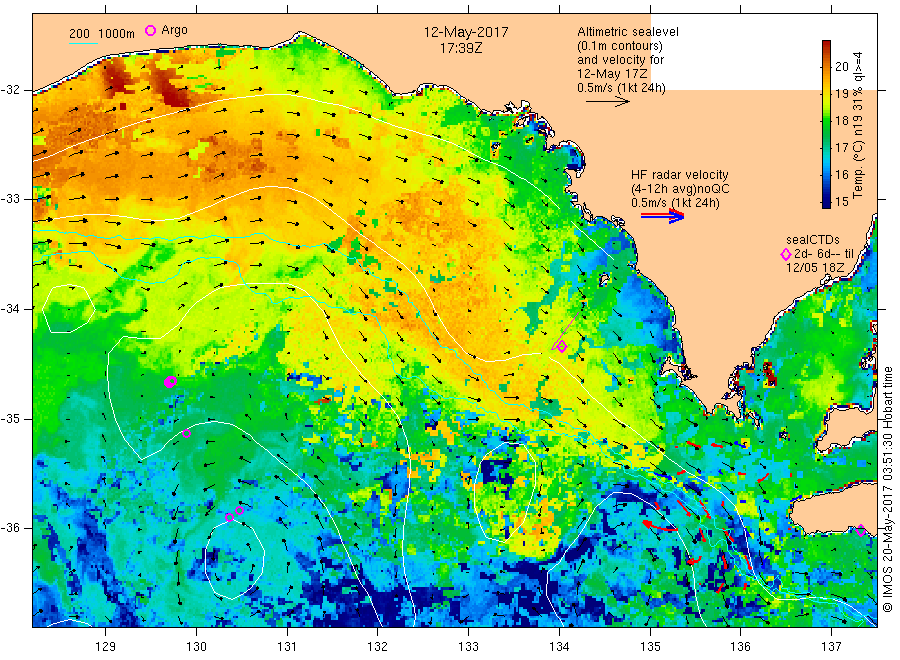
Task: Click the altimetric velocity black scale arrow
Action: pos(608,102)
